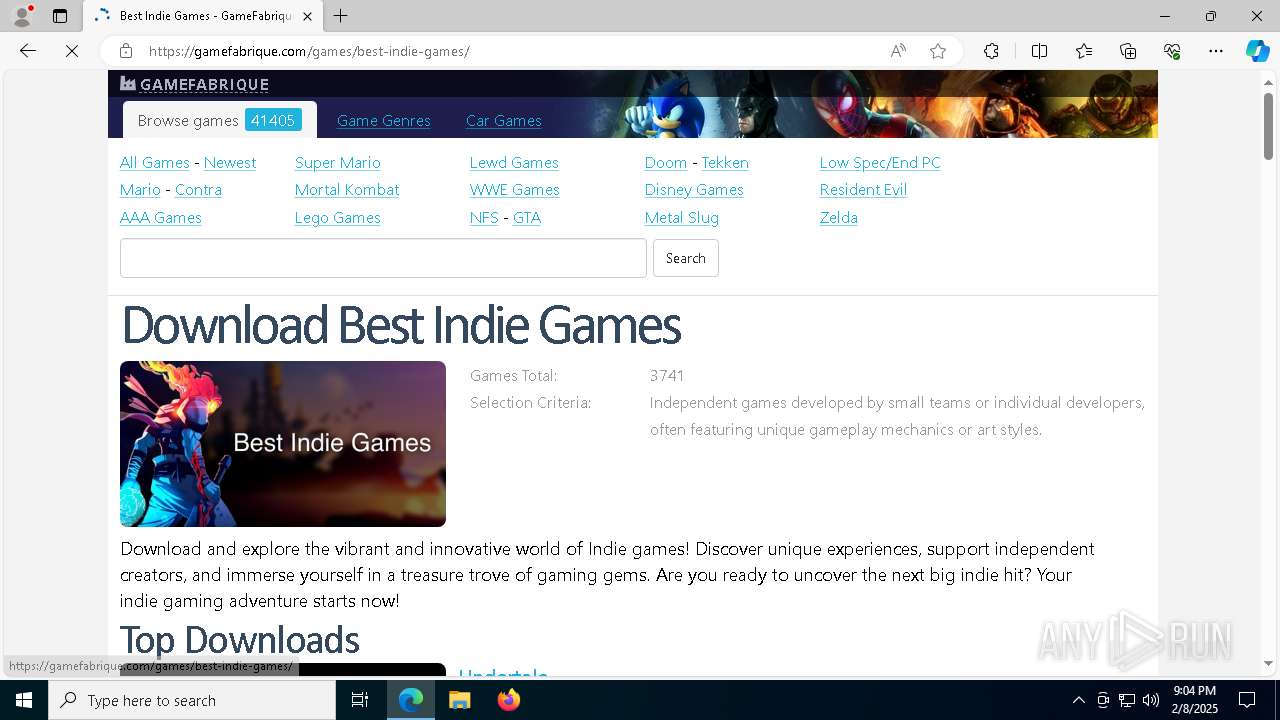Open Windows Start menu
The height and width of the screenshot is (720, 1280).
(x=24, y=700)
